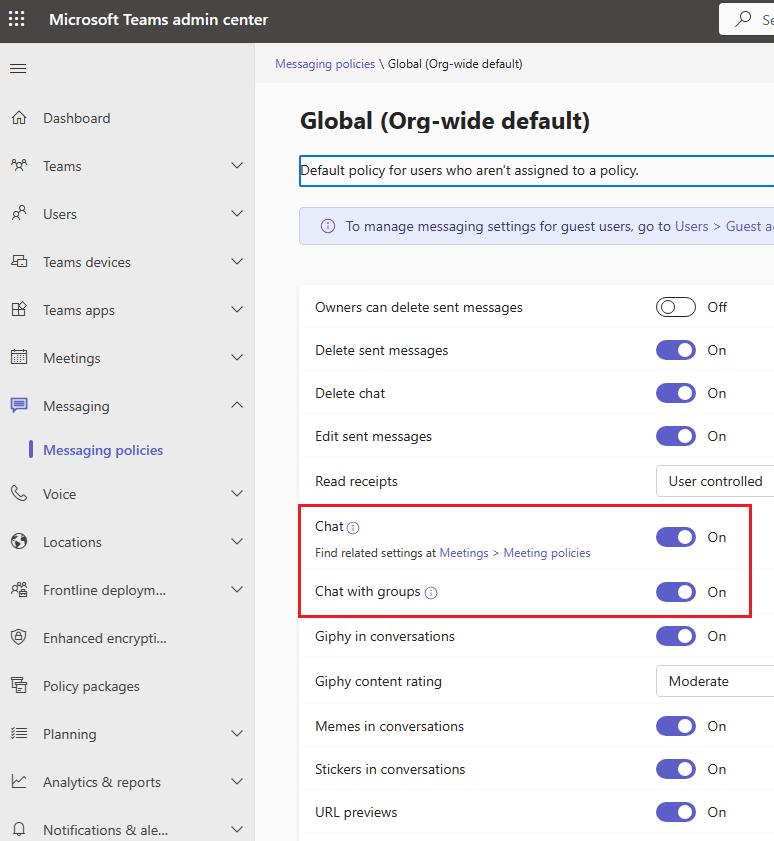Open Voice menu item label
This screenshot has height=841, width=774.
pyautogui.click(x=60, y=494)
